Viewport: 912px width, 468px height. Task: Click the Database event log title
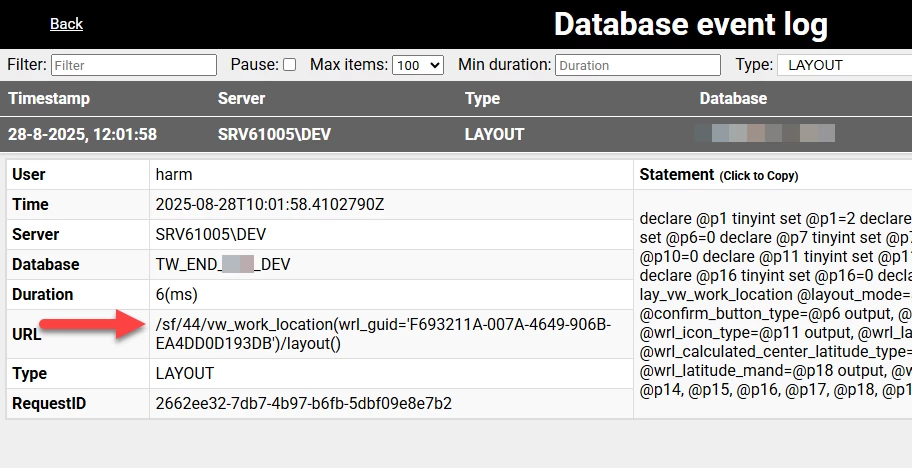tap(690, 24)
